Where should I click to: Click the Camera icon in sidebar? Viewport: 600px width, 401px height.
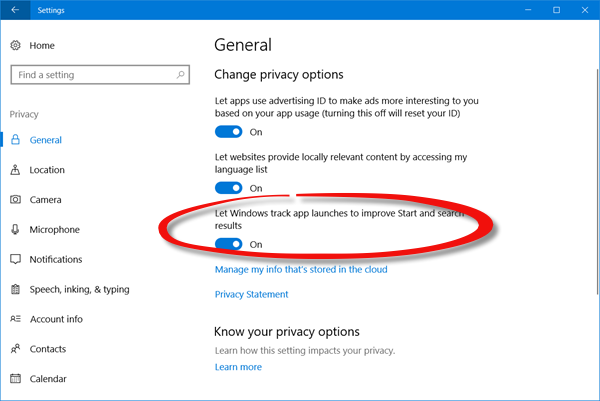click(x=16, y=200)
